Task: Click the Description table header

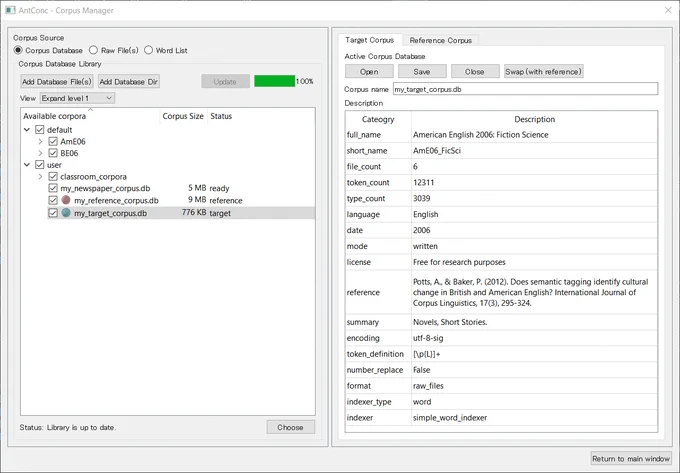Action: (x=534, y=119)
